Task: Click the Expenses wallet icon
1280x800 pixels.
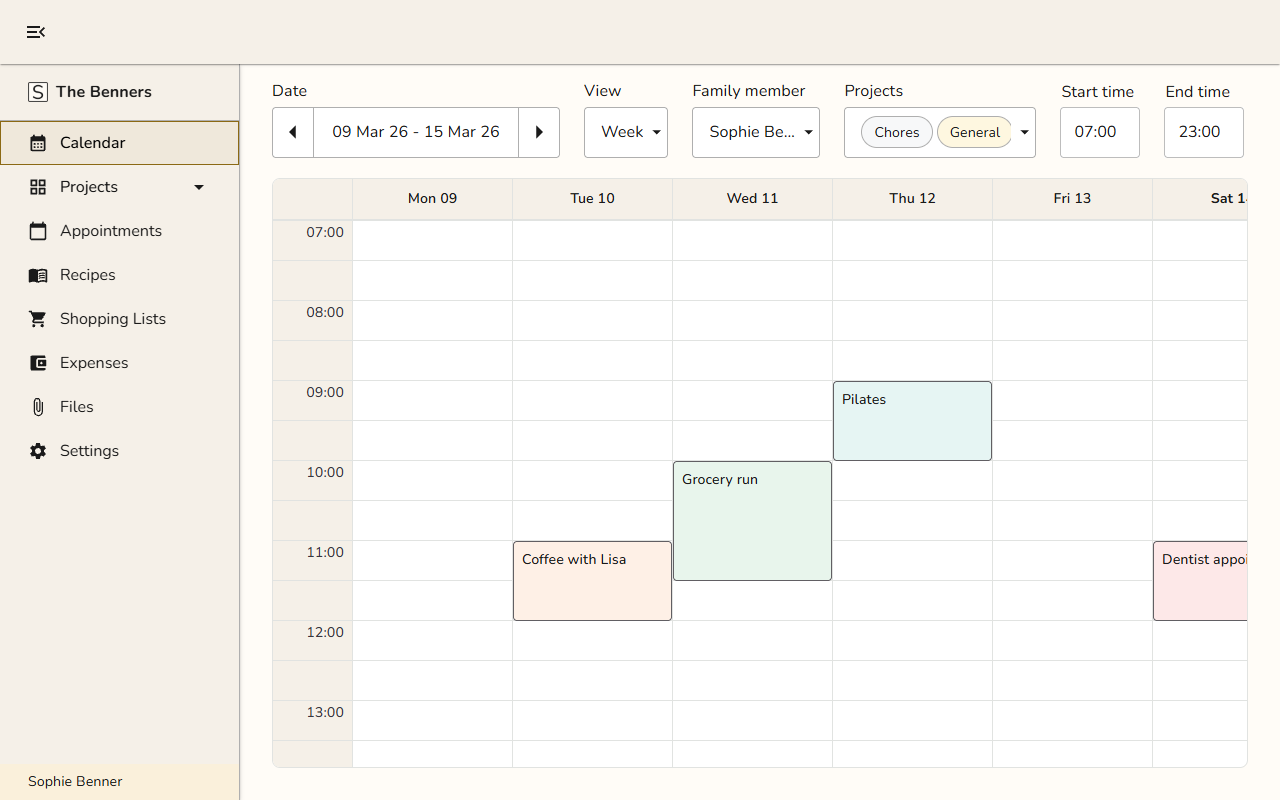Action: pos(38,363)
